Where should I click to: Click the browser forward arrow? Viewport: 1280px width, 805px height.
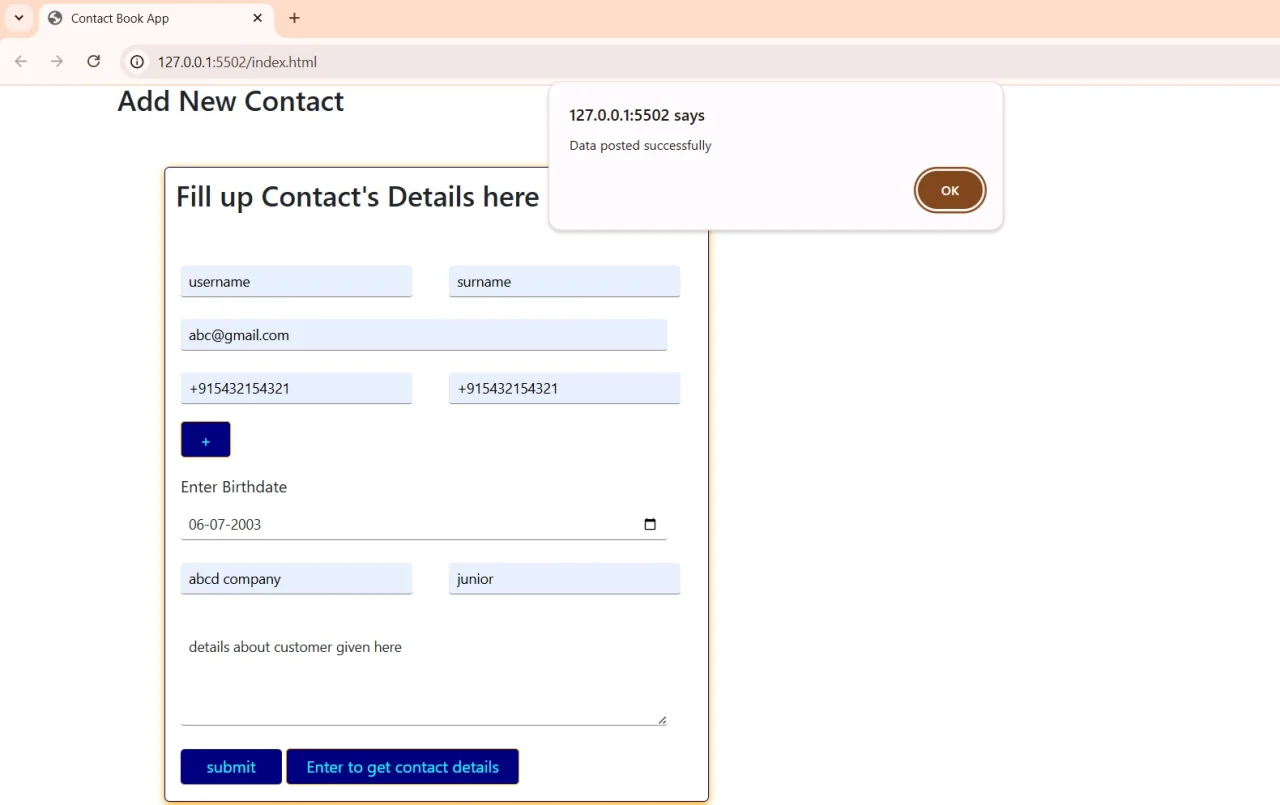tap(57, 61)
